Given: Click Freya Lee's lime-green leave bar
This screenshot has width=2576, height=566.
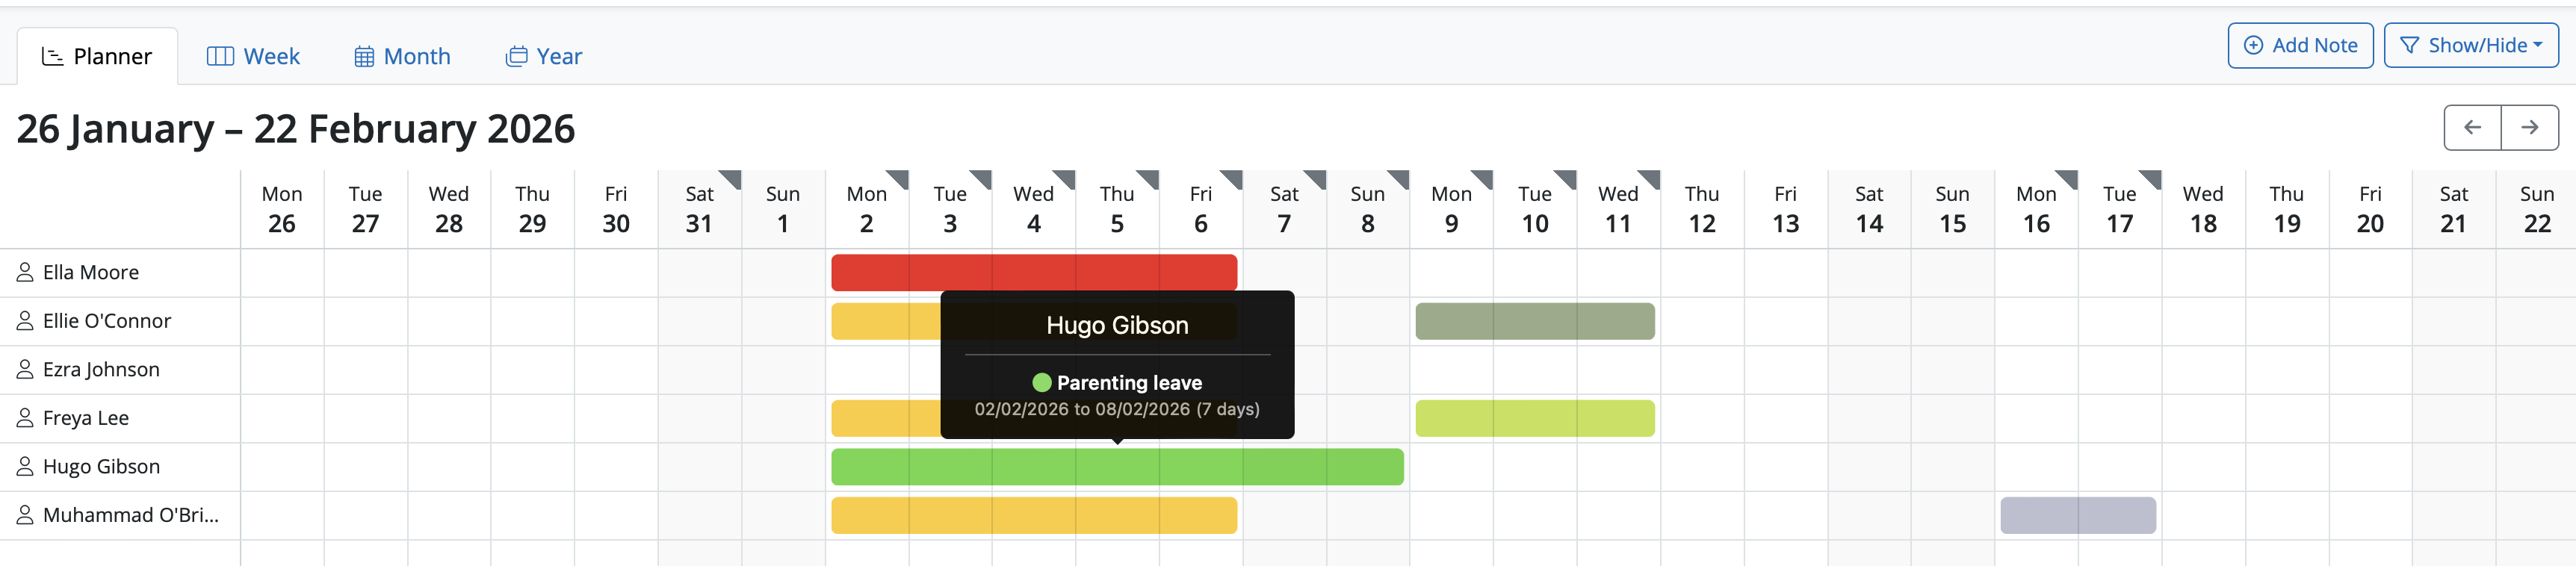Looking at the screenshot, I should coord(1534,418).
